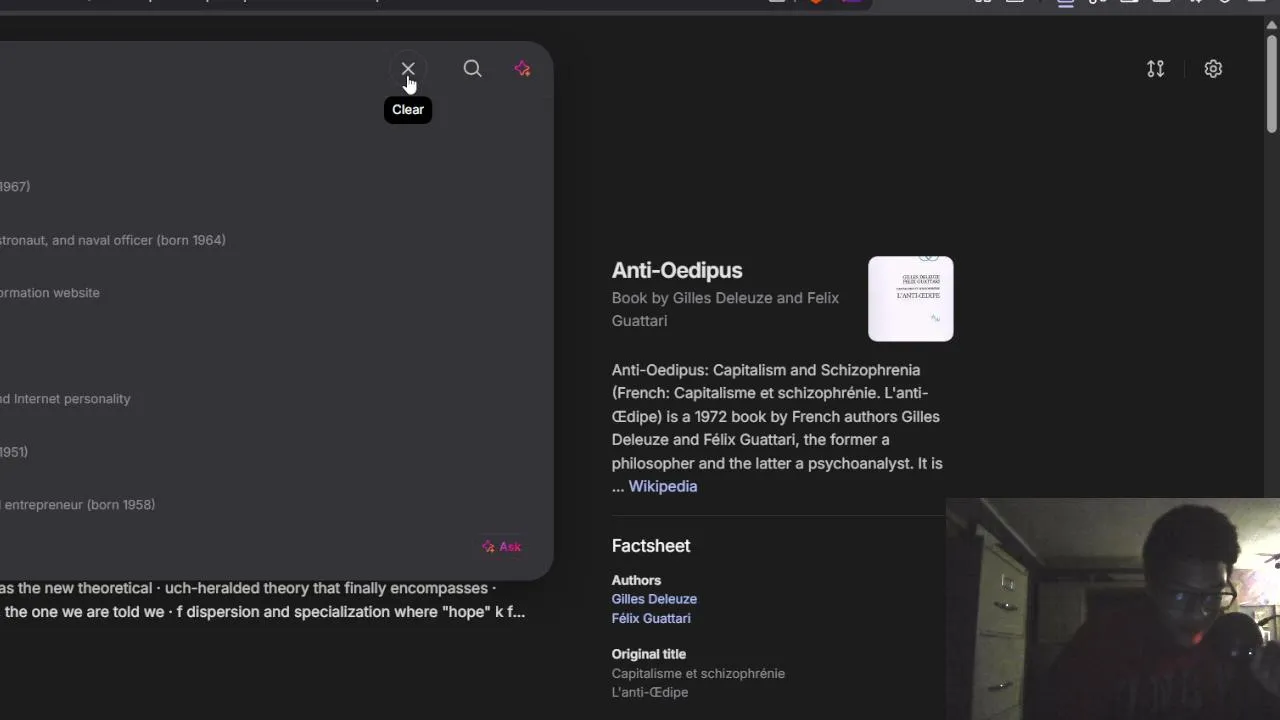Open the settings gear icon
The image size is (1280, 720).
[x=1213, y=69]
